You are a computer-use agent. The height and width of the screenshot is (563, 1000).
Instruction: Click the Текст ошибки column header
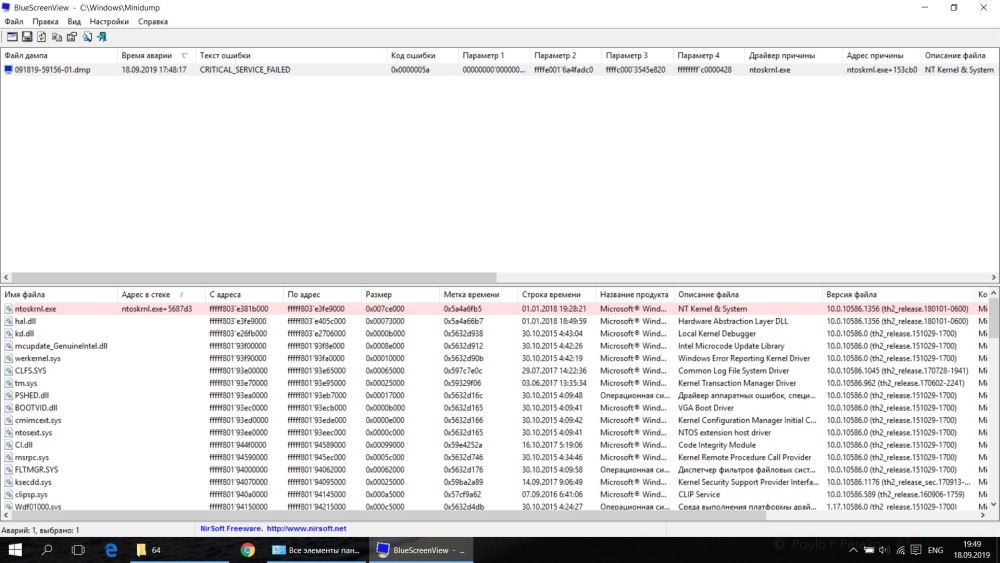point(291,55)
